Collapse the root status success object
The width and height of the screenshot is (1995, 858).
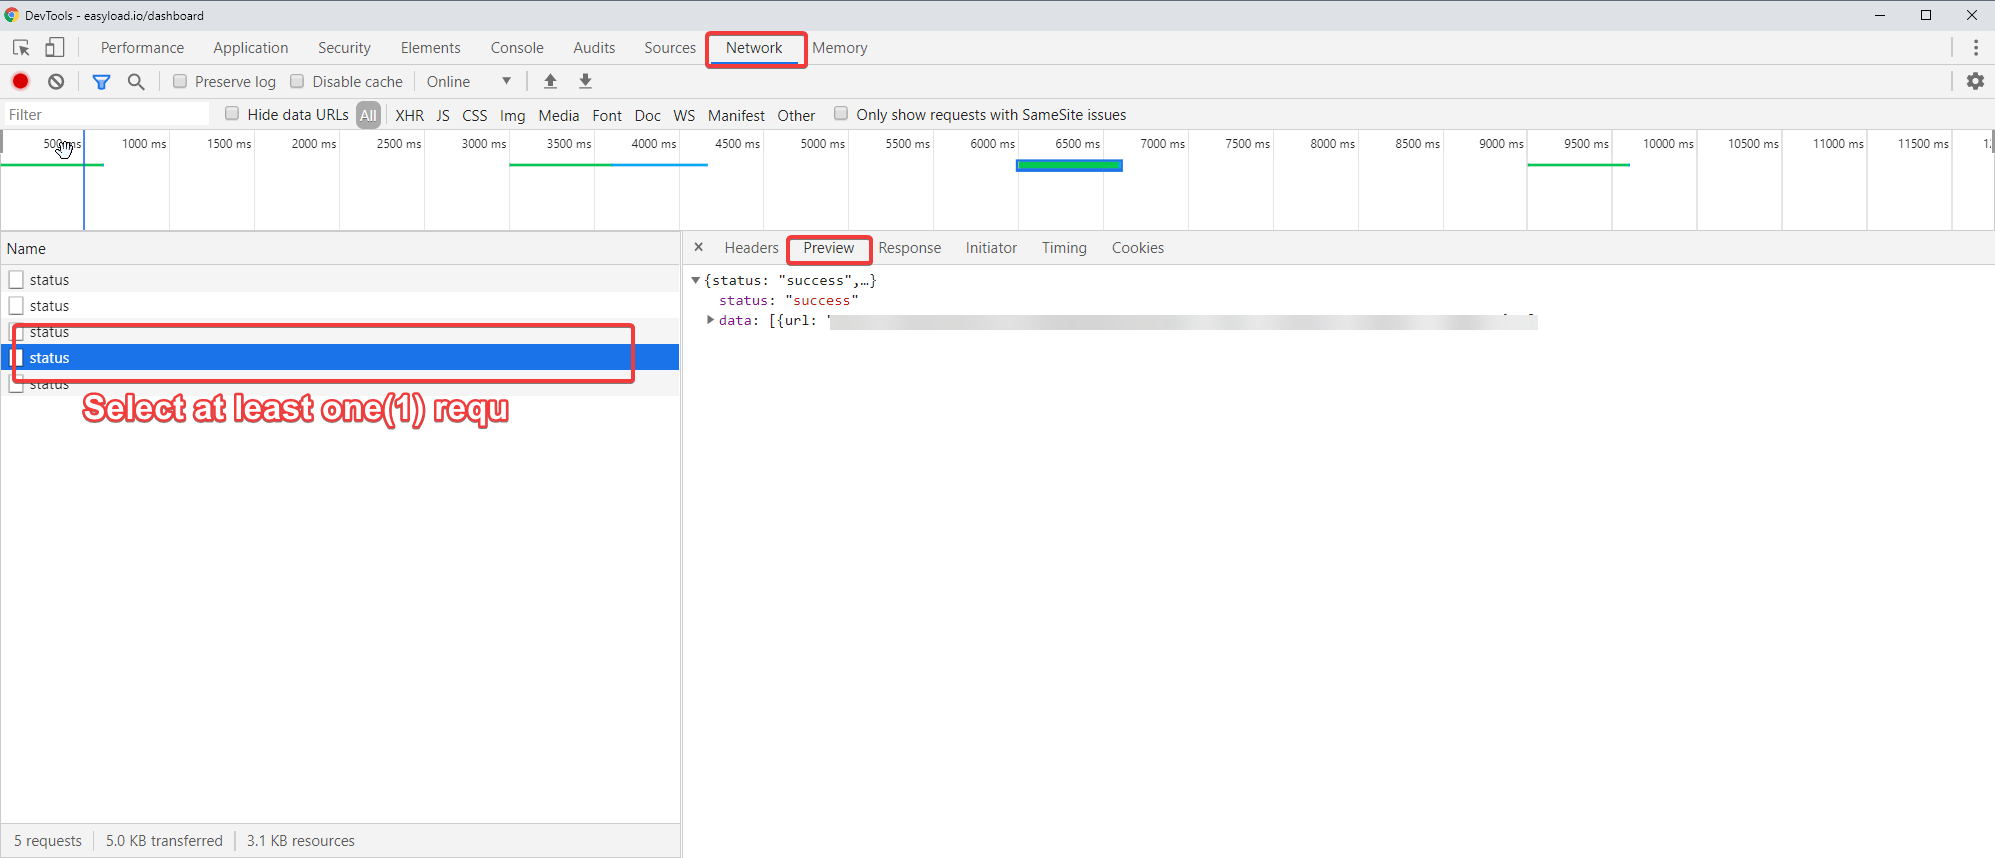[x=695, y=281]
